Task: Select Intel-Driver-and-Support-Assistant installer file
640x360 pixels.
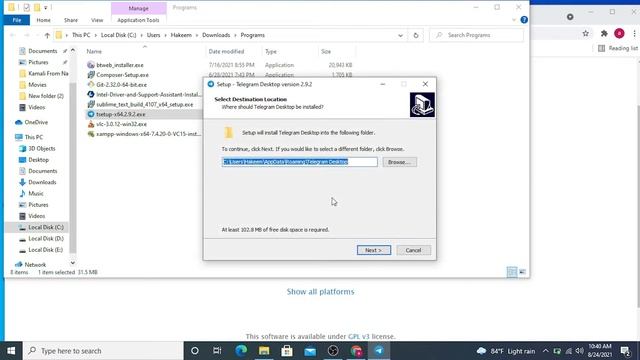Action: point(149,94)
